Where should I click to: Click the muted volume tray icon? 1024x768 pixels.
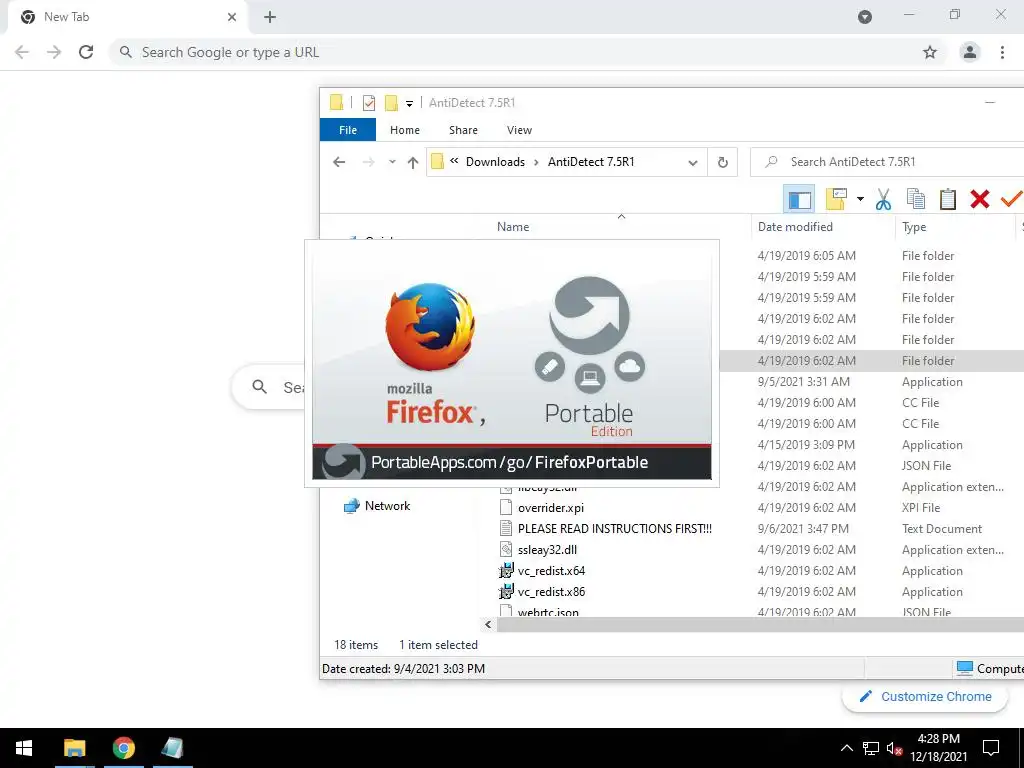point(895,748)
